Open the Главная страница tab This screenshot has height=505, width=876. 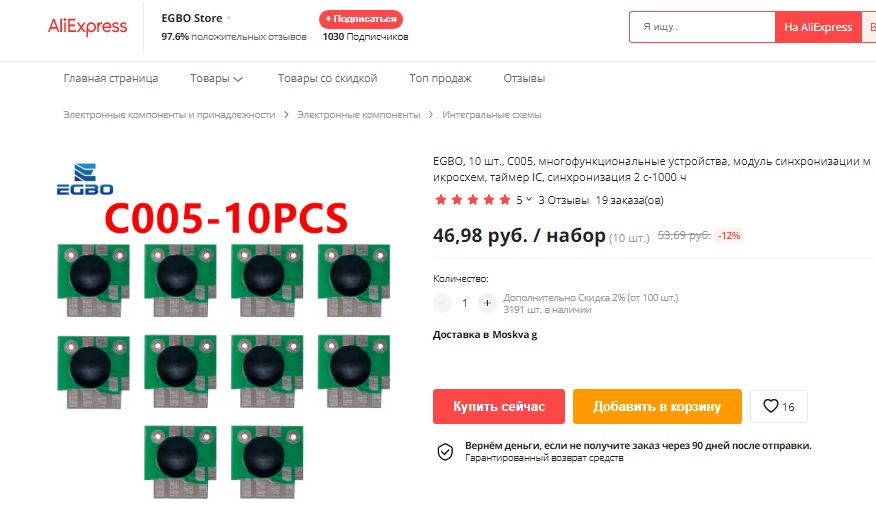coord(111,78)
